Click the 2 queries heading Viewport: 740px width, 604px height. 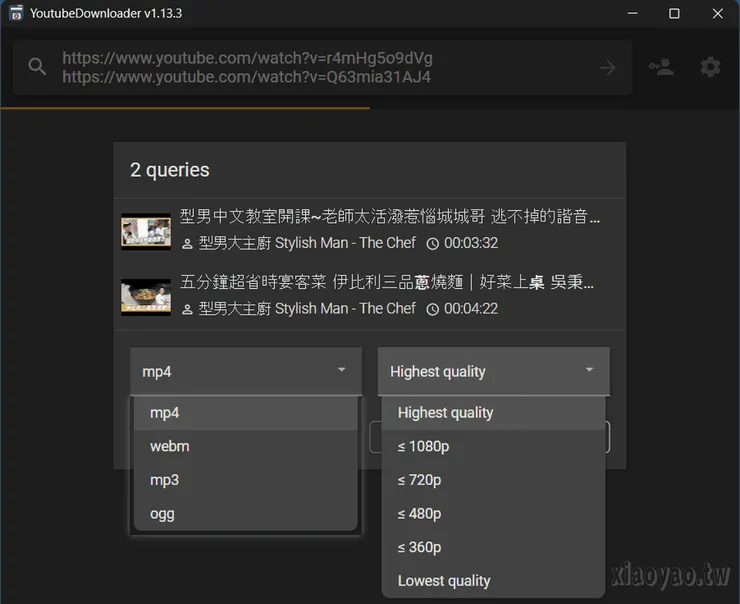point(169,170)
